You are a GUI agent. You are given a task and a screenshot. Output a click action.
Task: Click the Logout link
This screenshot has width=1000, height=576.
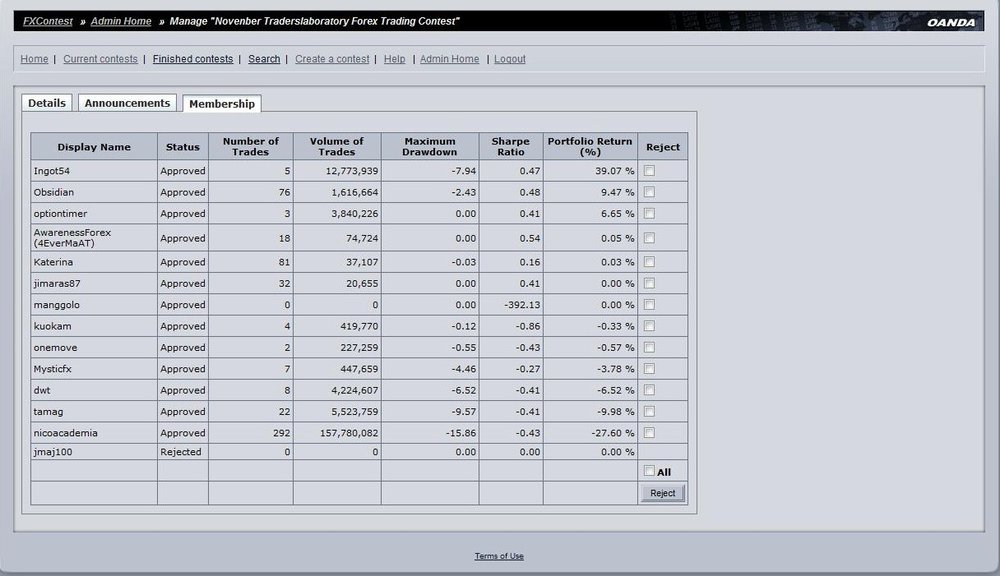(510, 59)
